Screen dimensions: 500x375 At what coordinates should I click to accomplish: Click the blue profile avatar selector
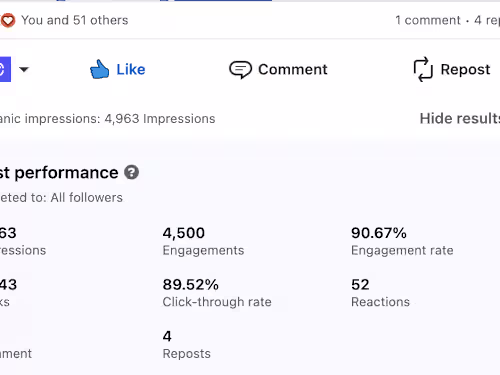click(5, 69)
